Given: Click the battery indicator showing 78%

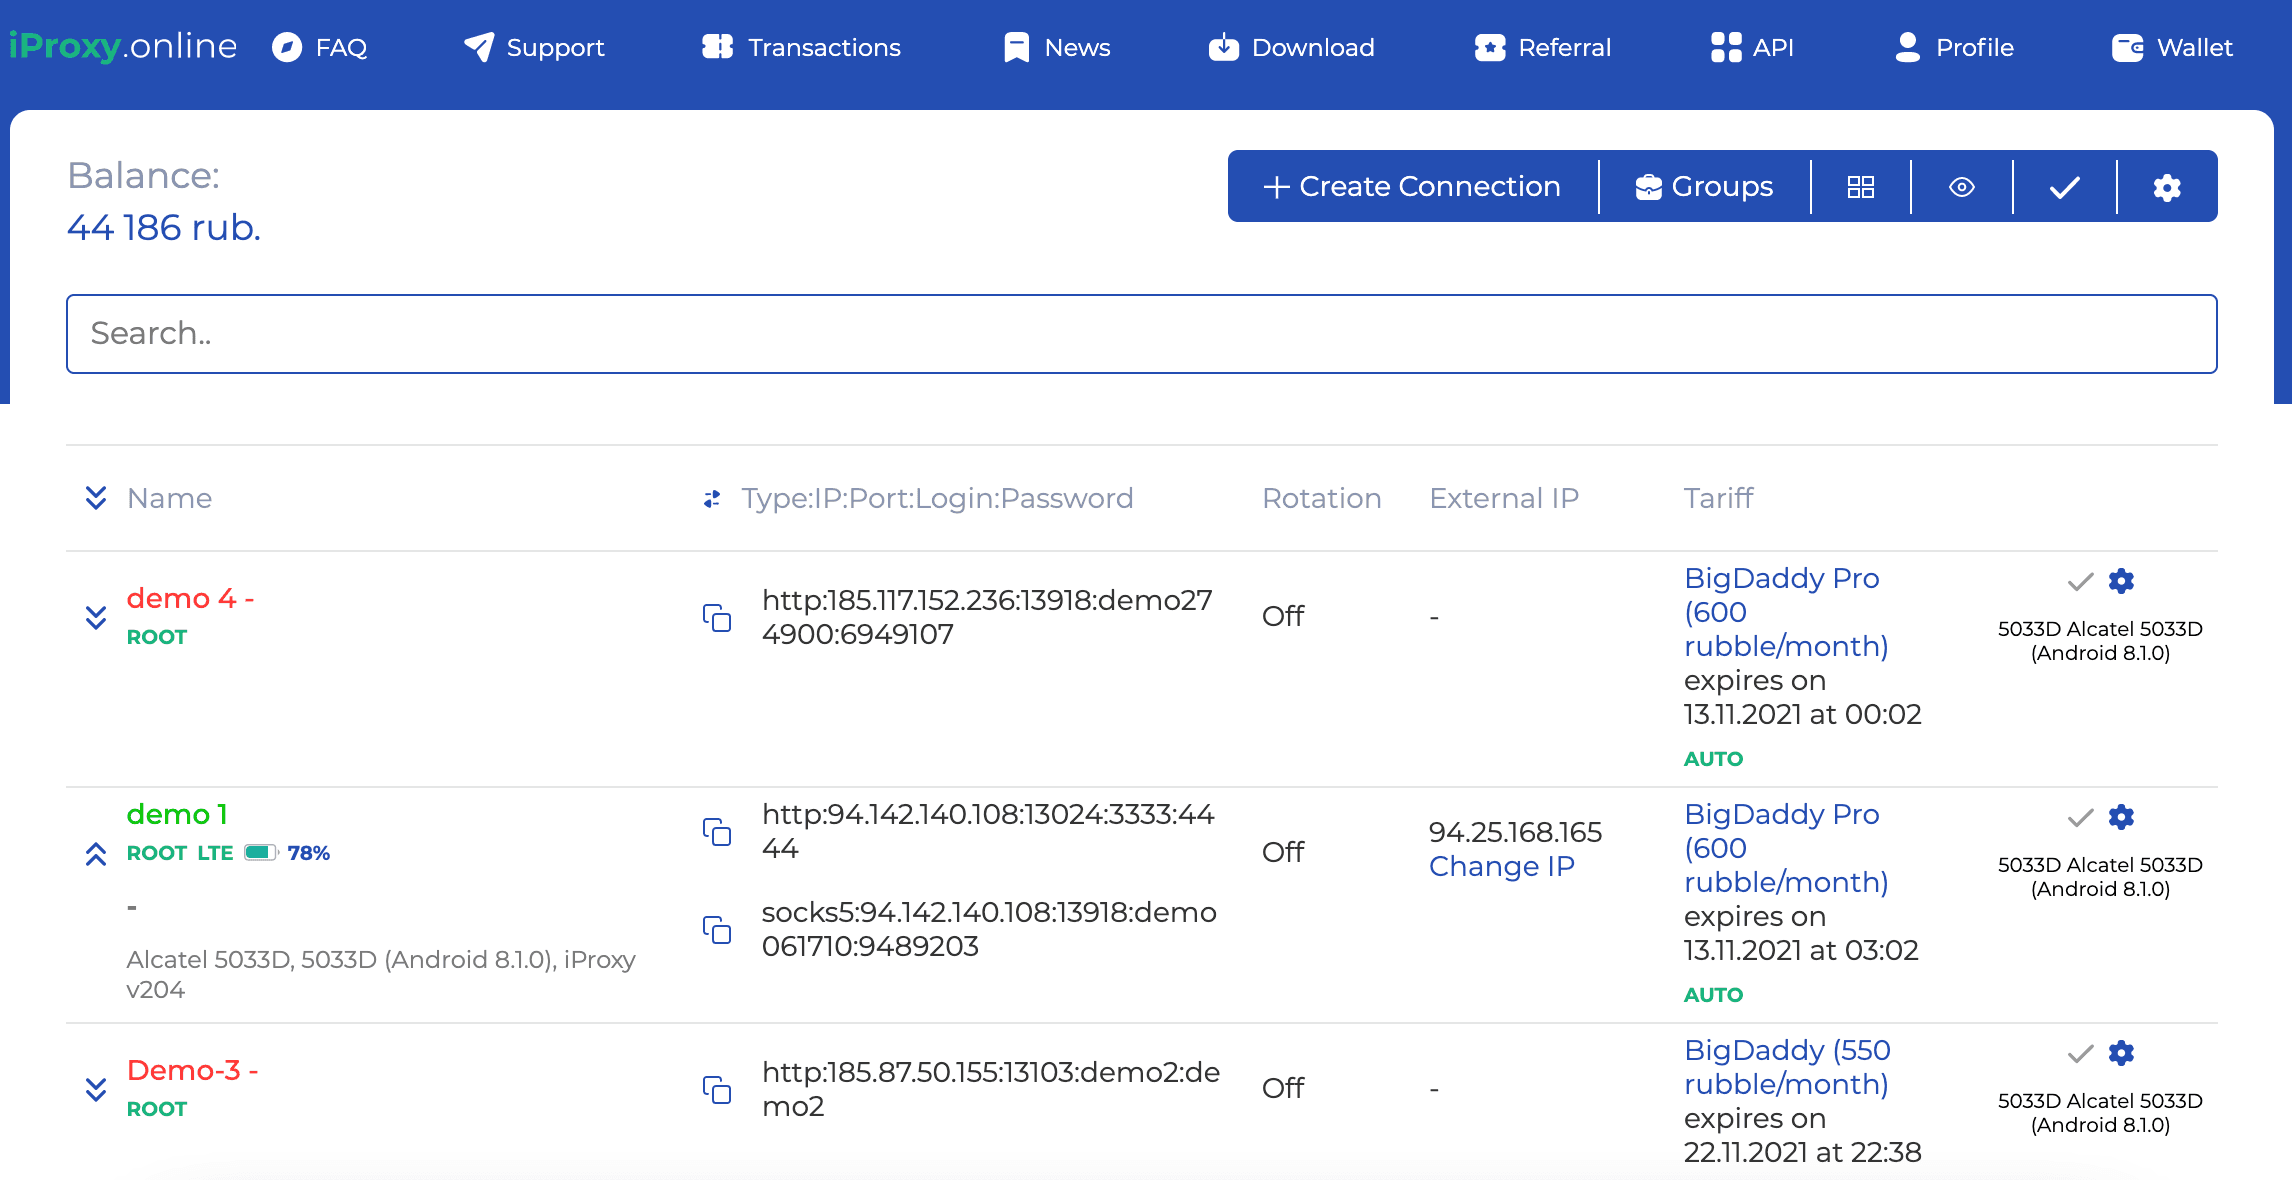Looking at the screenshot, I should [x=258, y=853].
